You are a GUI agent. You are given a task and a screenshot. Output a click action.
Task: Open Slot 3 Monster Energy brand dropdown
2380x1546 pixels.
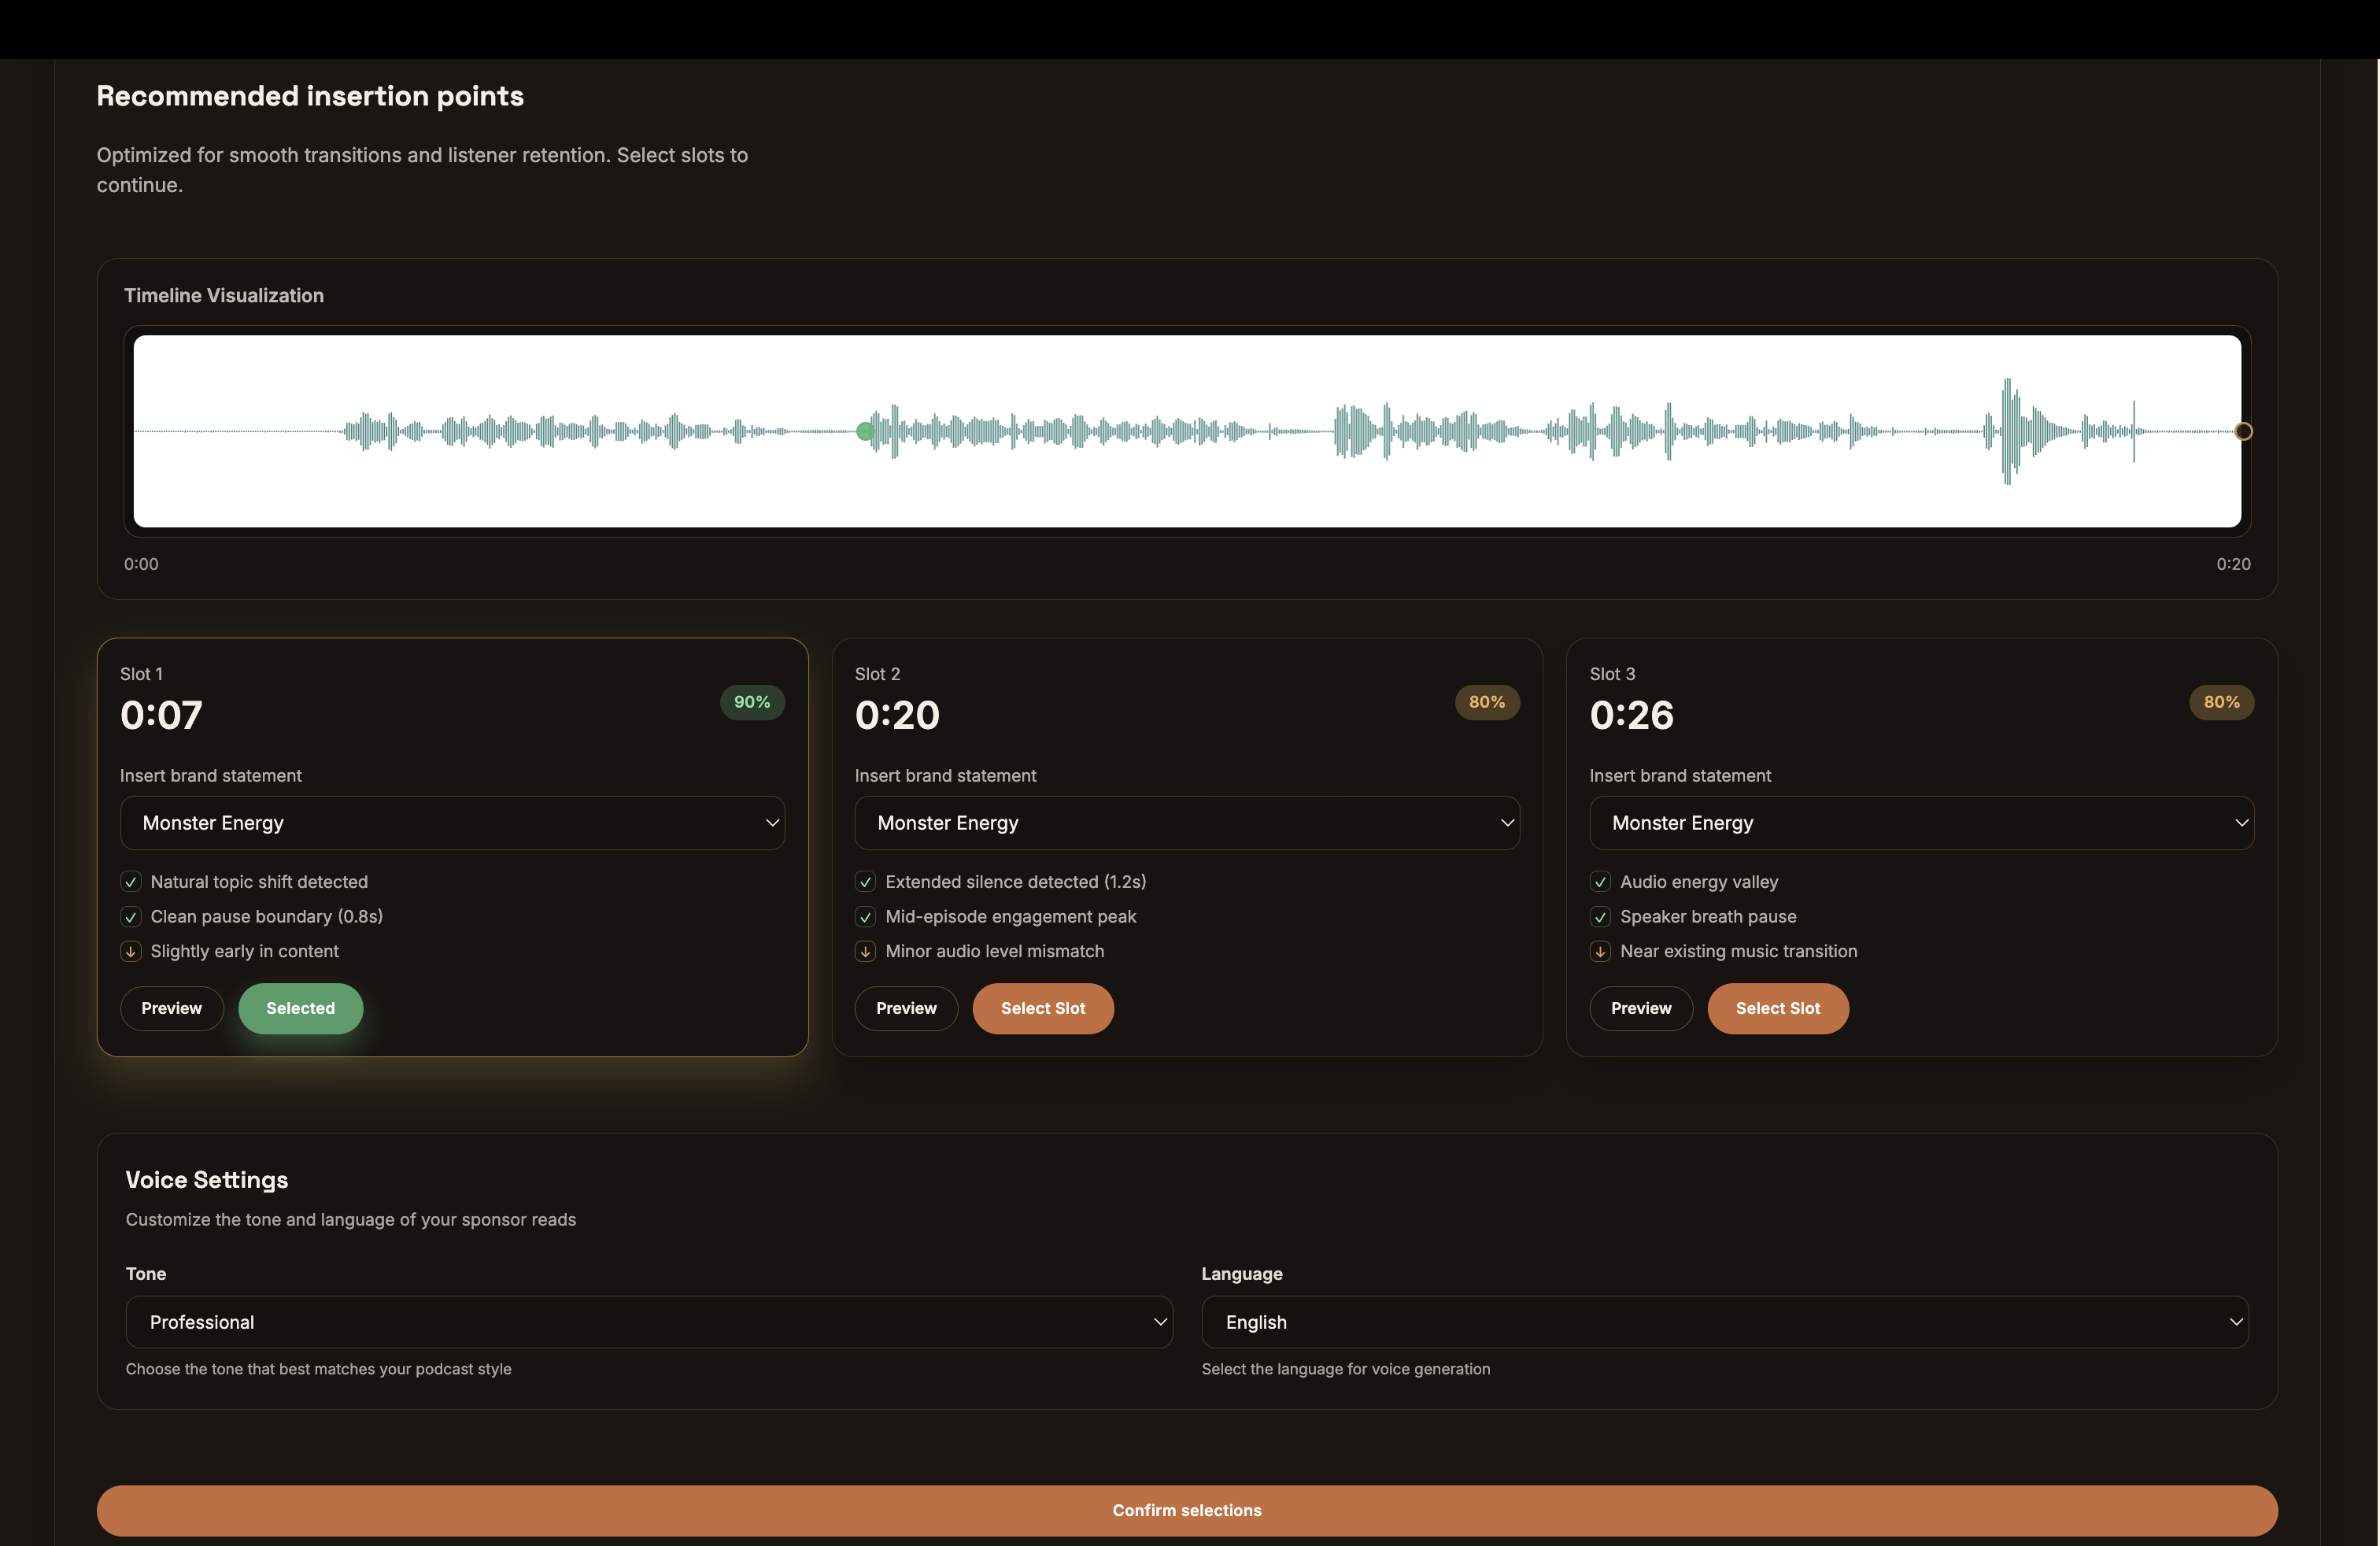tap(1921, 823)
